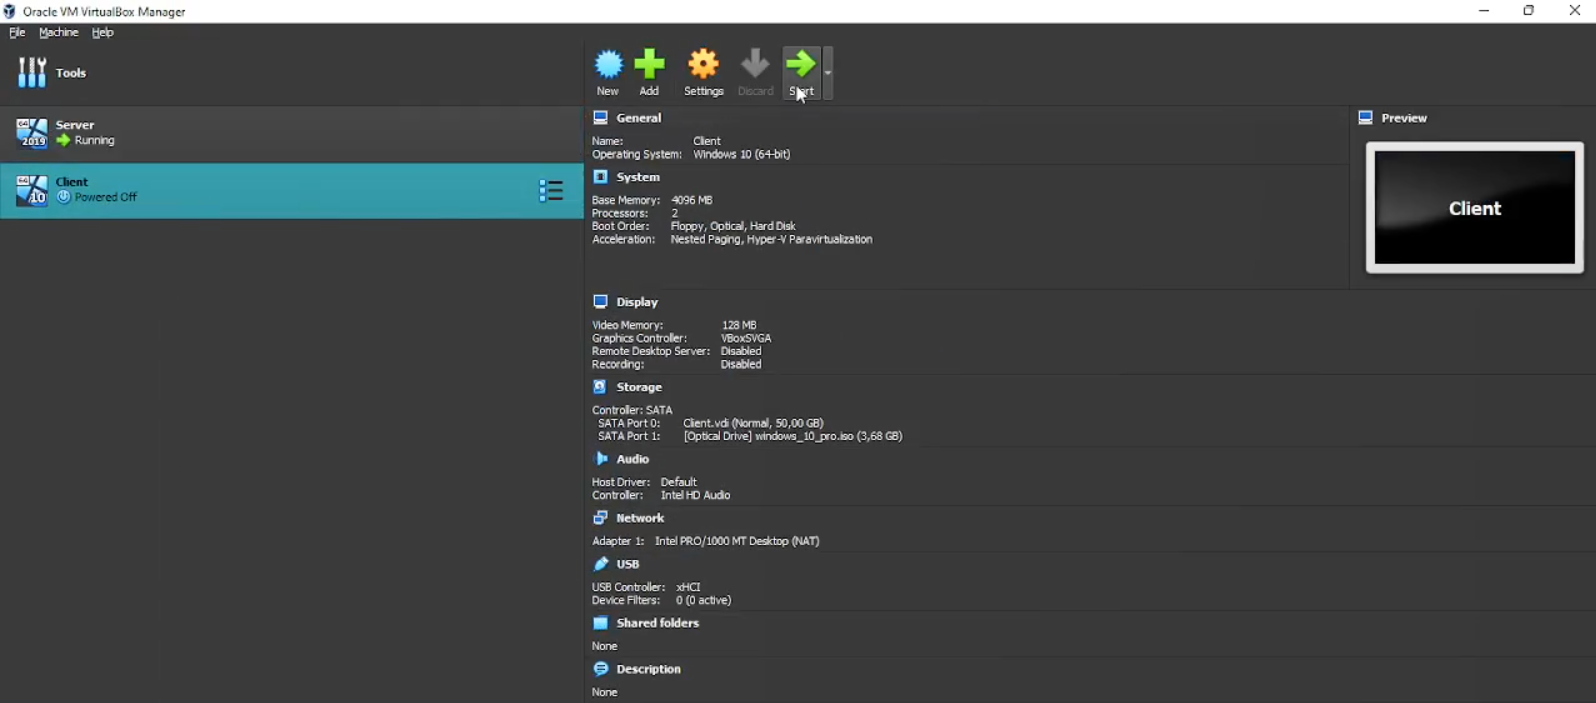Image resolution: width=1596 pixels, height=703 pixels.
Task: Select Tools in the left sidebar
Action: click(x=70, y=73)
